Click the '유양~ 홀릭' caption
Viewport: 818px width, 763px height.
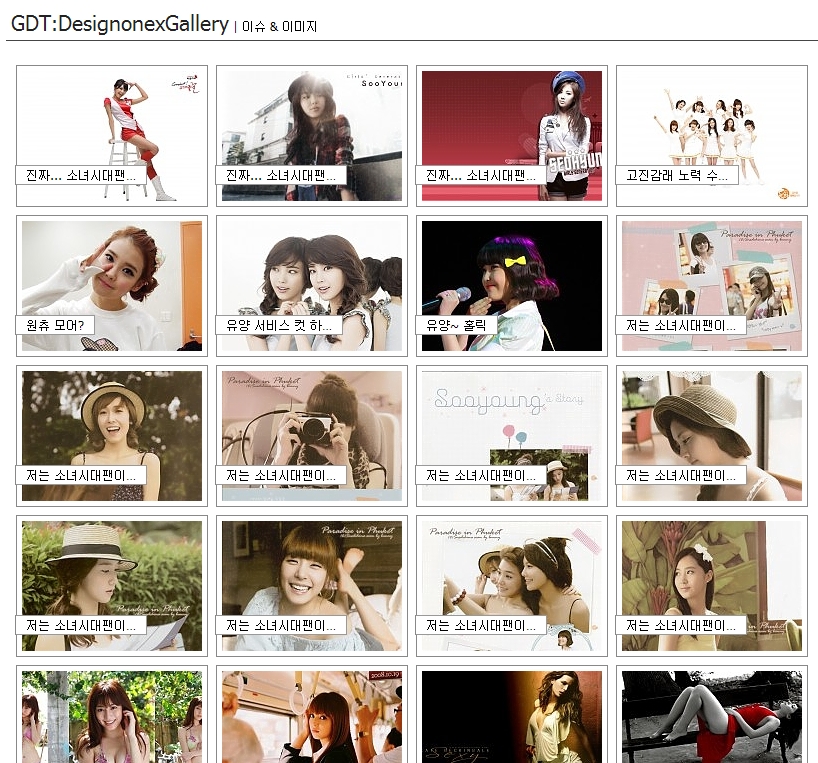456,325
